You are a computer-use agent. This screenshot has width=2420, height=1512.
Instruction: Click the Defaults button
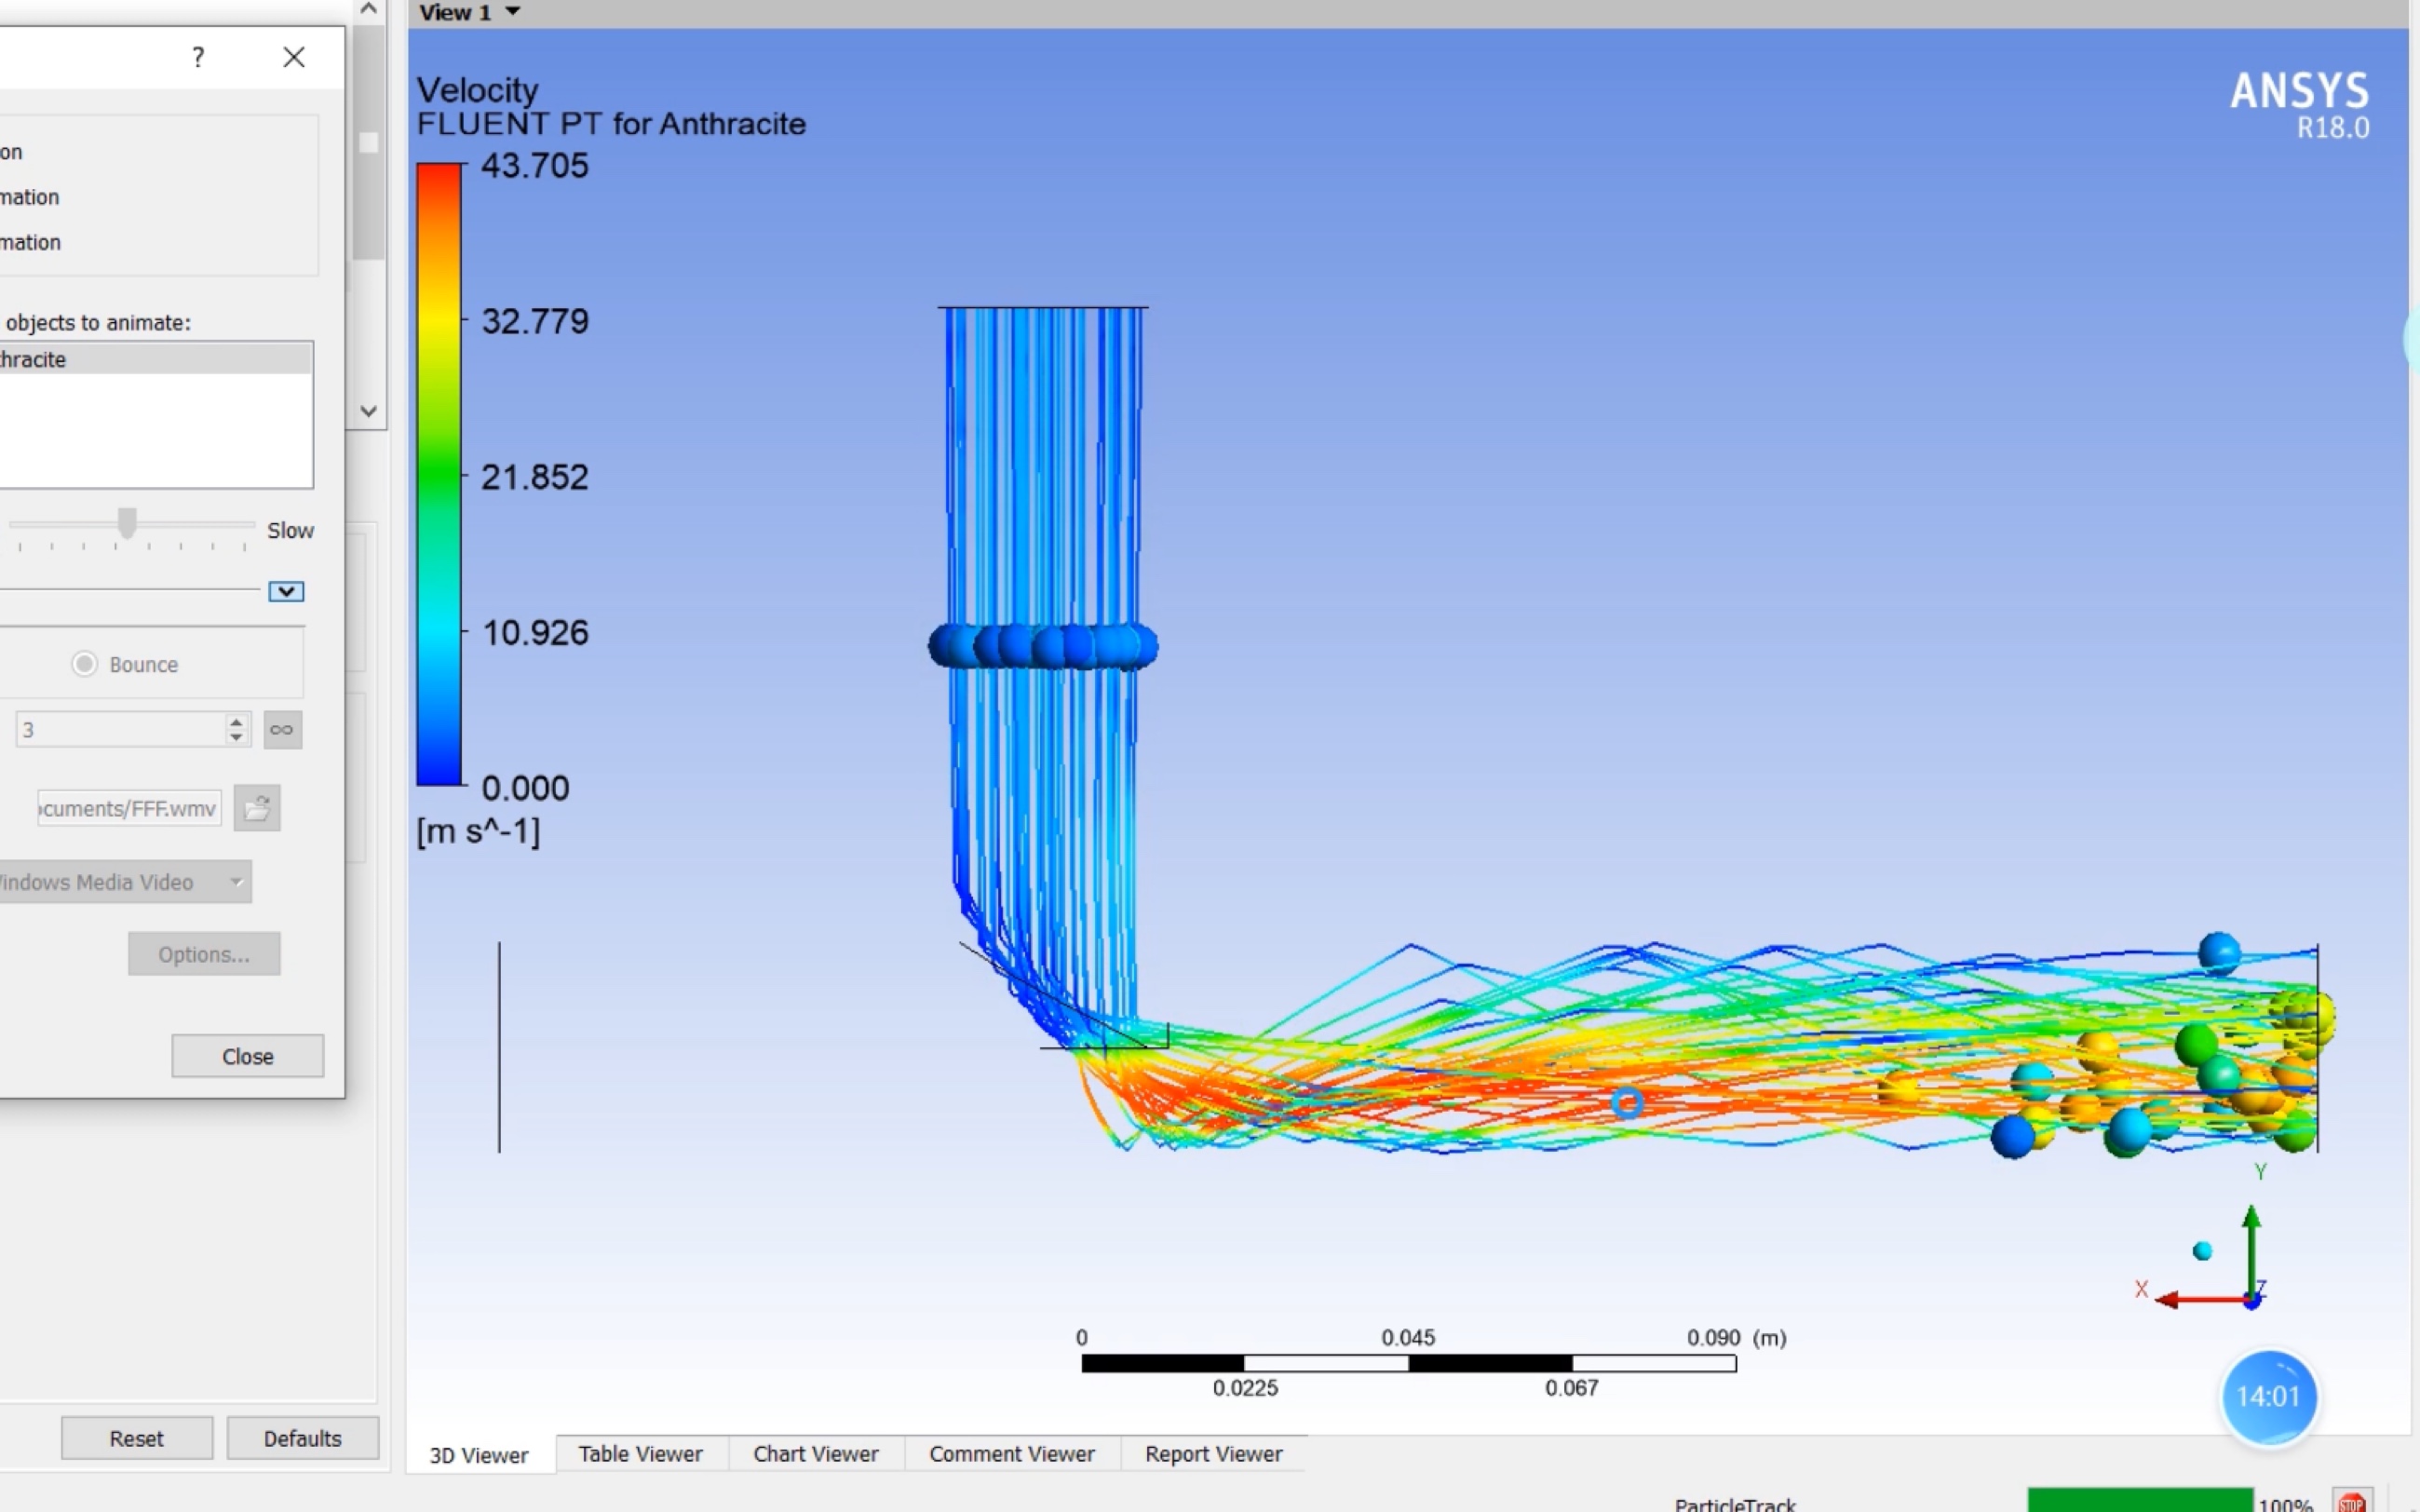(x=302, y=1438)
